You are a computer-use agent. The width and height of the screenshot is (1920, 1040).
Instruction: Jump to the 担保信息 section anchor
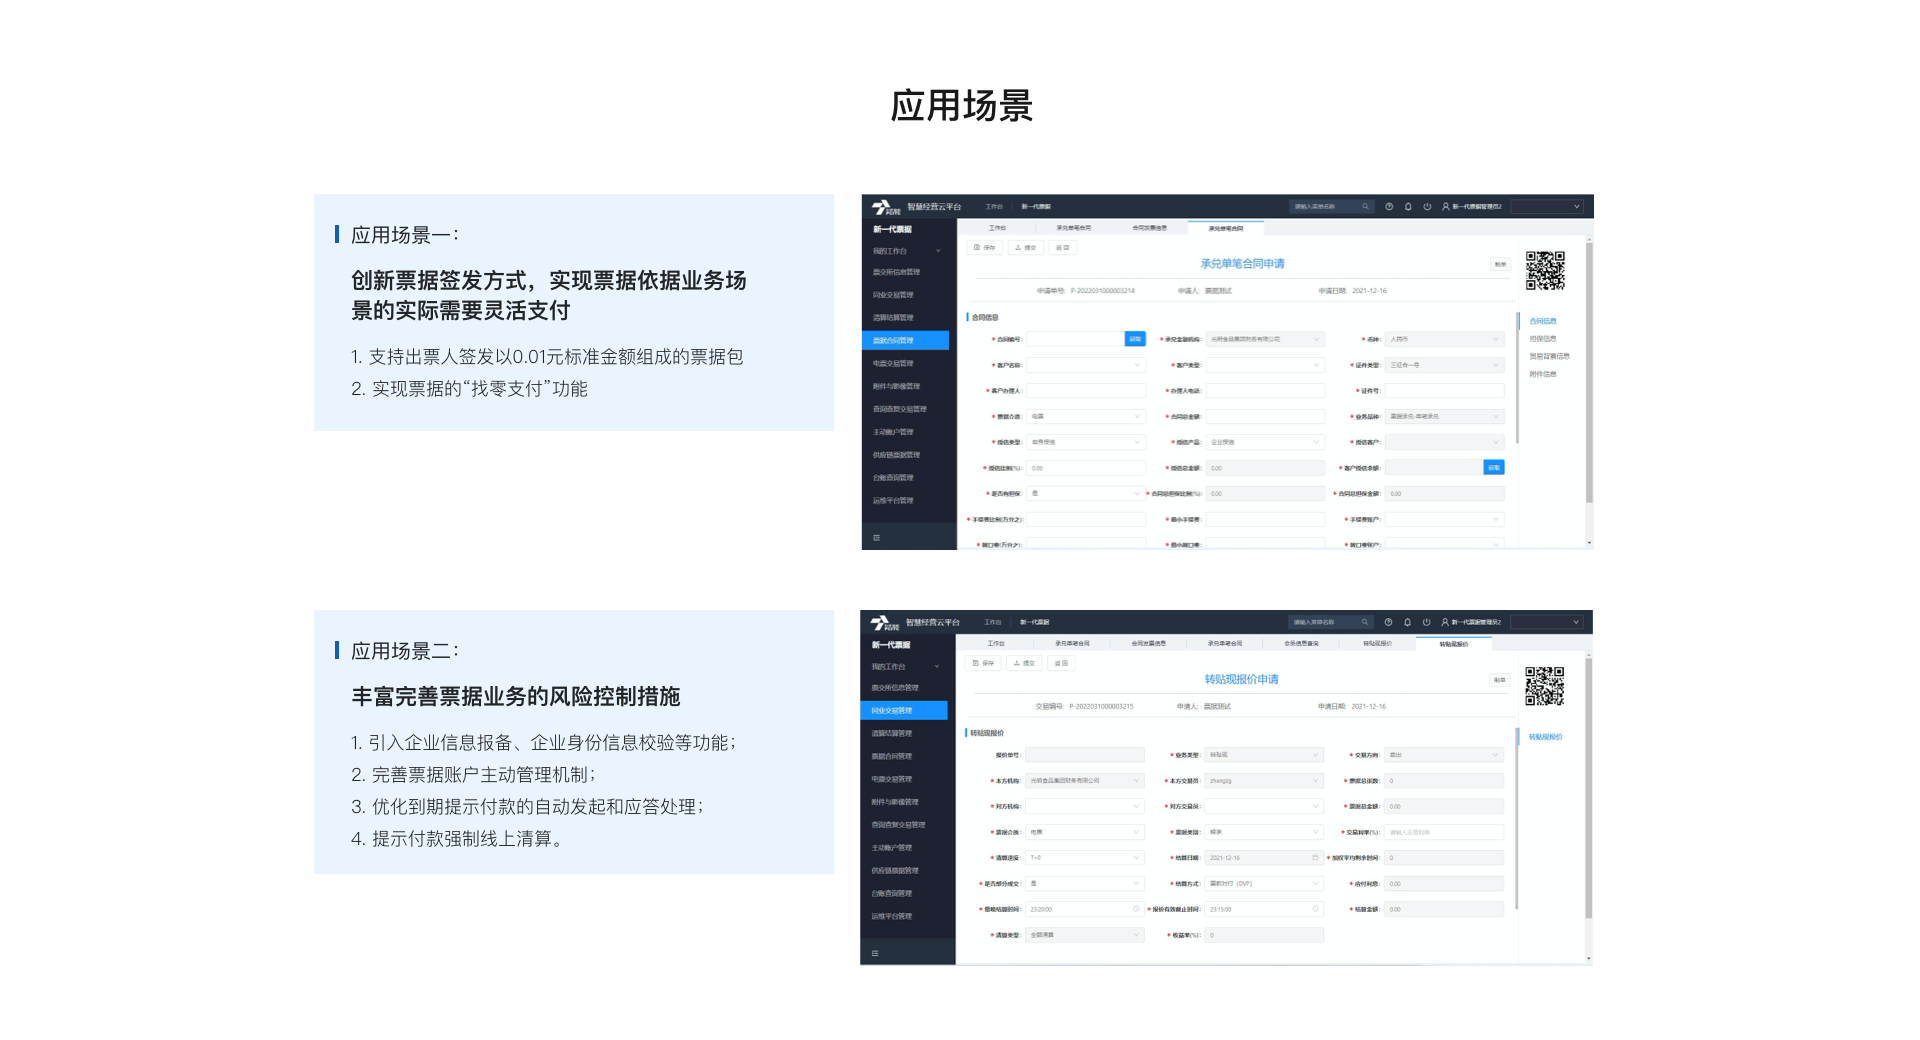(x=1543, y=339)
